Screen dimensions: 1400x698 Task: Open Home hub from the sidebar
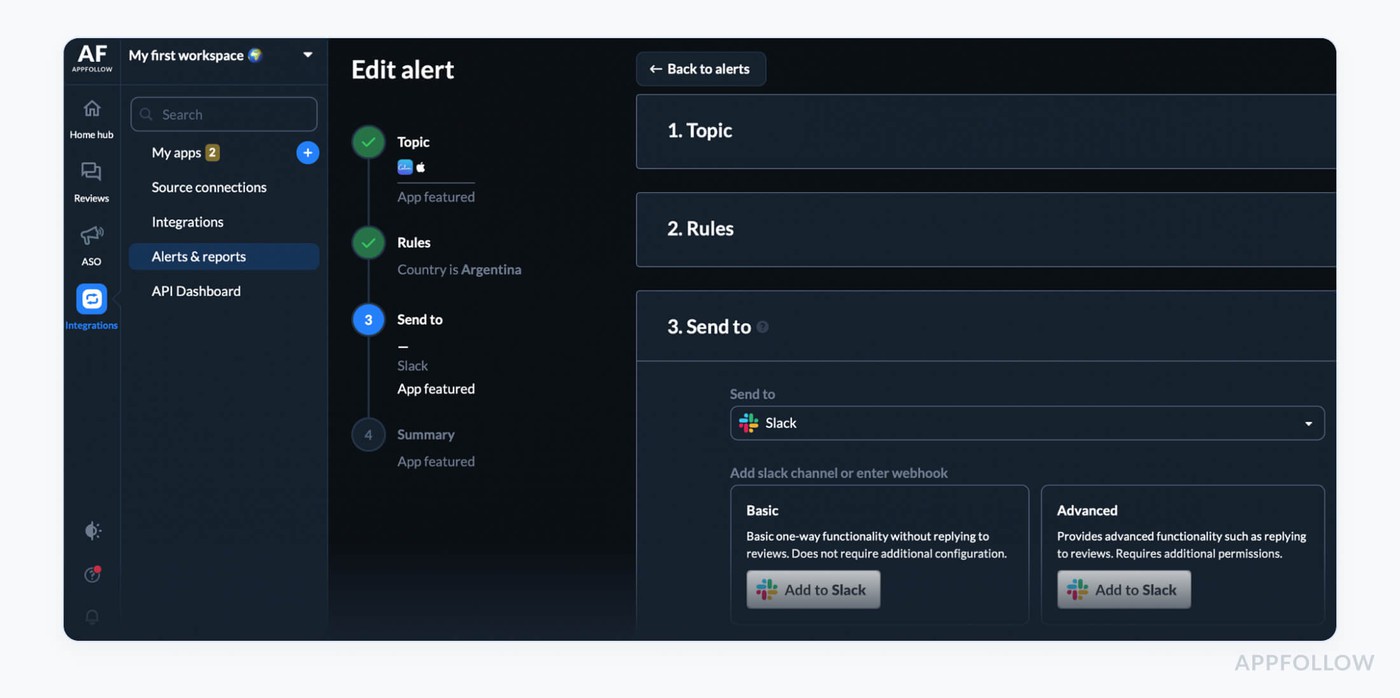pyautogui.click(x=91, y=117)
